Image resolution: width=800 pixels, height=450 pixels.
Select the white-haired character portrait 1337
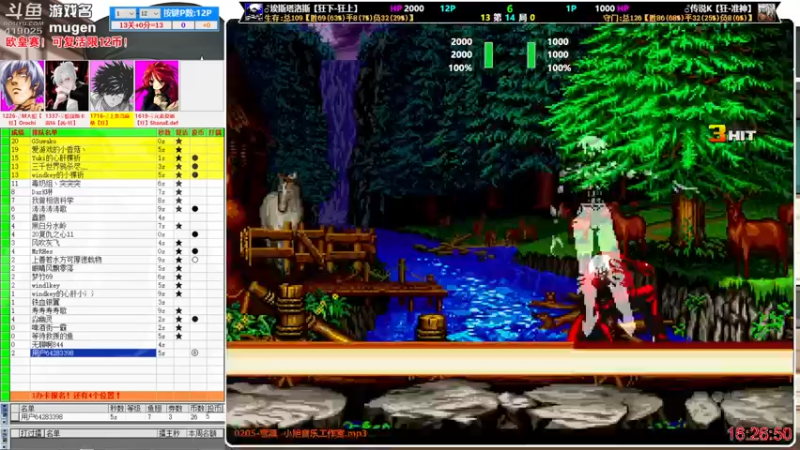pyautogui.click(x=67, y=86)
